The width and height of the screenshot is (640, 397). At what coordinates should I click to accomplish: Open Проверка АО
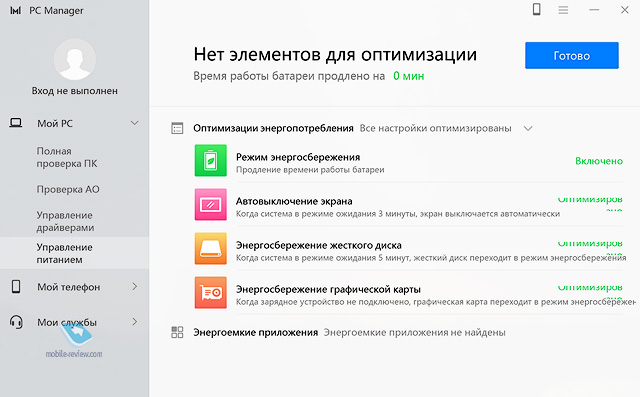[x=68, y=189]
